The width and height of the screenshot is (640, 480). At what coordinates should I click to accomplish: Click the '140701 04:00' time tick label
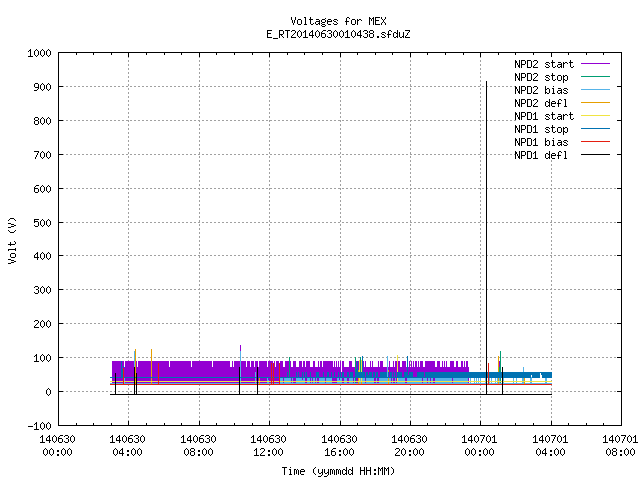[550, 446]
